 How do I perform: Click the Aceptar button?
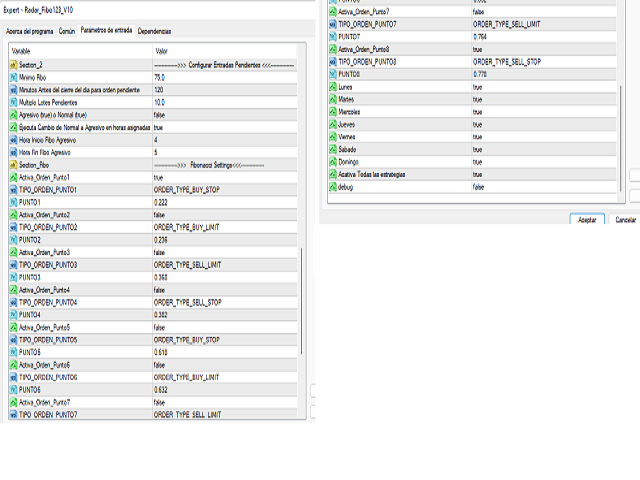[x=587, y=220]
